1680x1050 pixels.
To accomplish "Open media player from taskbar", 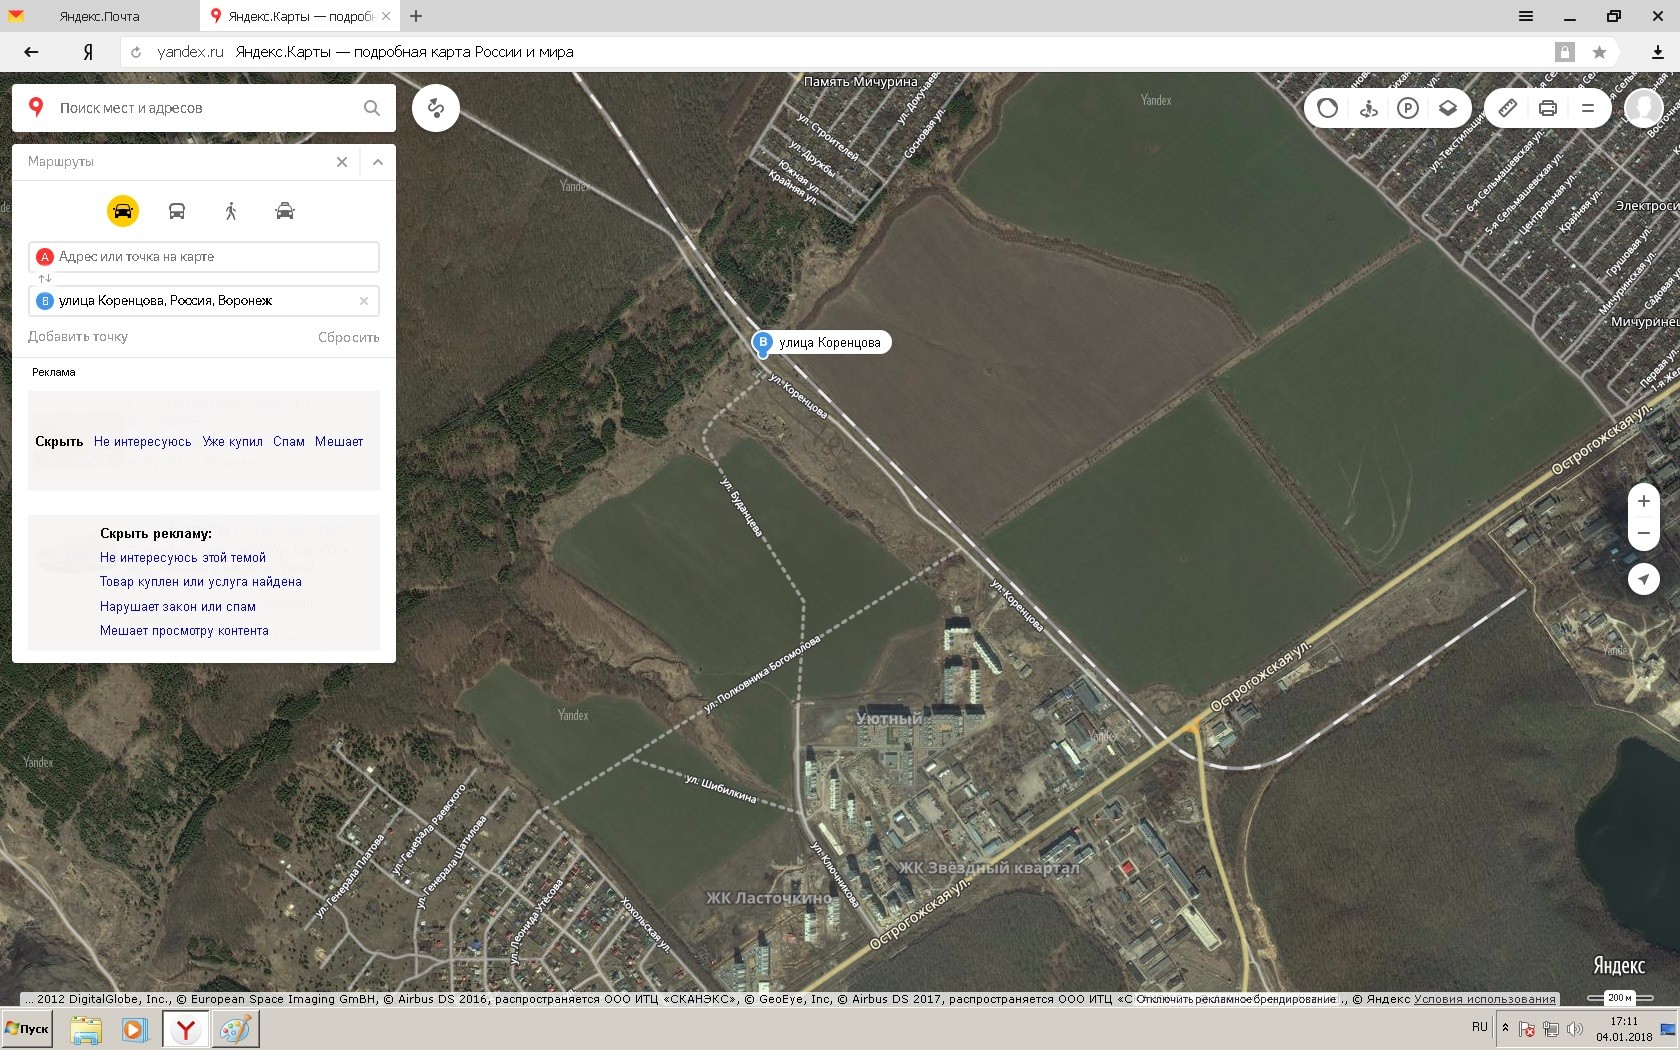I will click(x=134, y=1029).
